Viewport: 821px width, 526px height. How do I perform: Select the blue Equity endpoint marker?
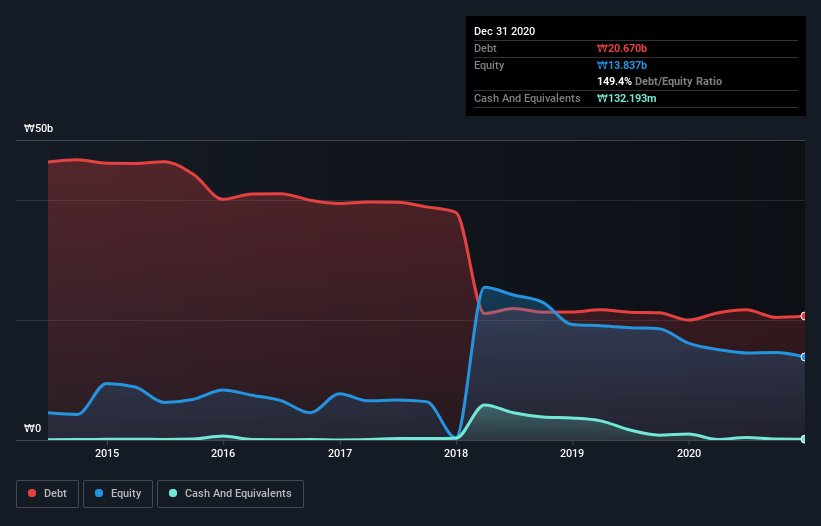(x=804, y=357)
